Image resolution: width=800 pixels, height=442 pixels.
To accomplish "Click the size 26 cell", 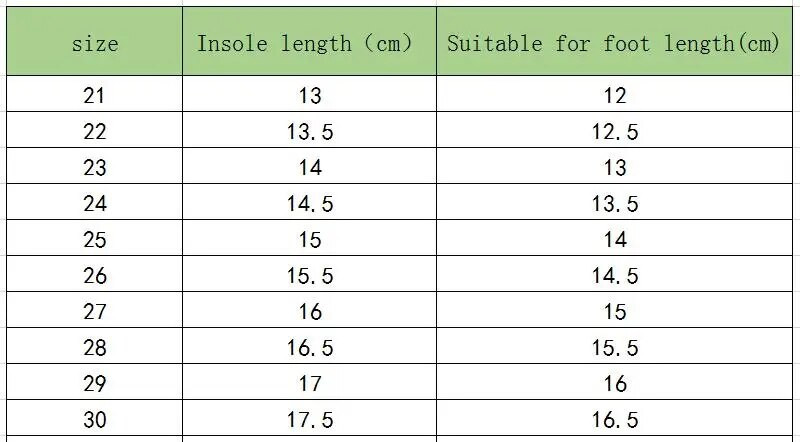I will click(95, 276).
